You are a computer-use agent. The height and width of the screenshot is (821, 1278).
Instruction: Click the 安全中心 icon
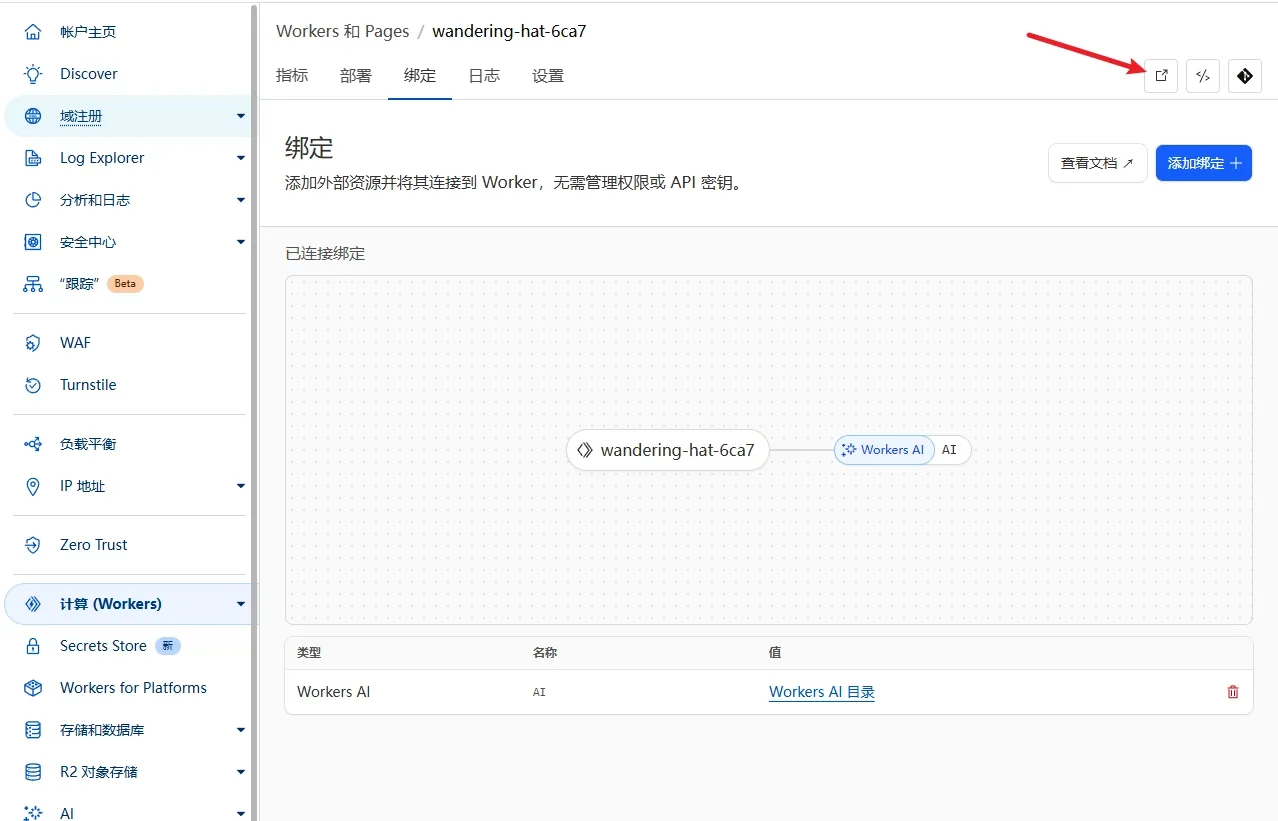(33, 242)
